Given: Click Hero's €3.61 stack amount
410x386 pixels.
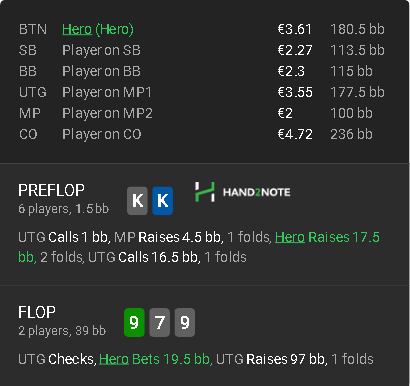Looking at the screenshot, I should pos(295,29).
